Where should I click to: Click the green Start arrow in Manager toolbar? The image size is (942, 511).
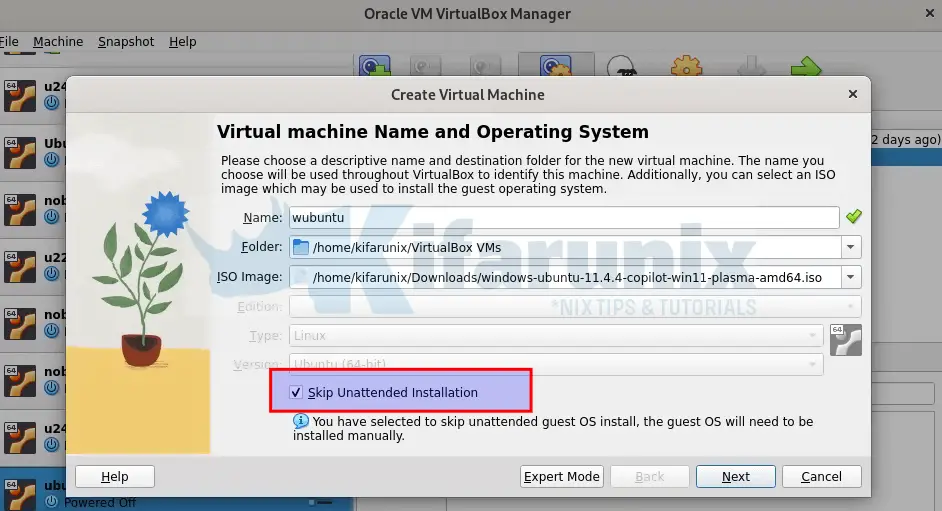(x=806, y=67)
